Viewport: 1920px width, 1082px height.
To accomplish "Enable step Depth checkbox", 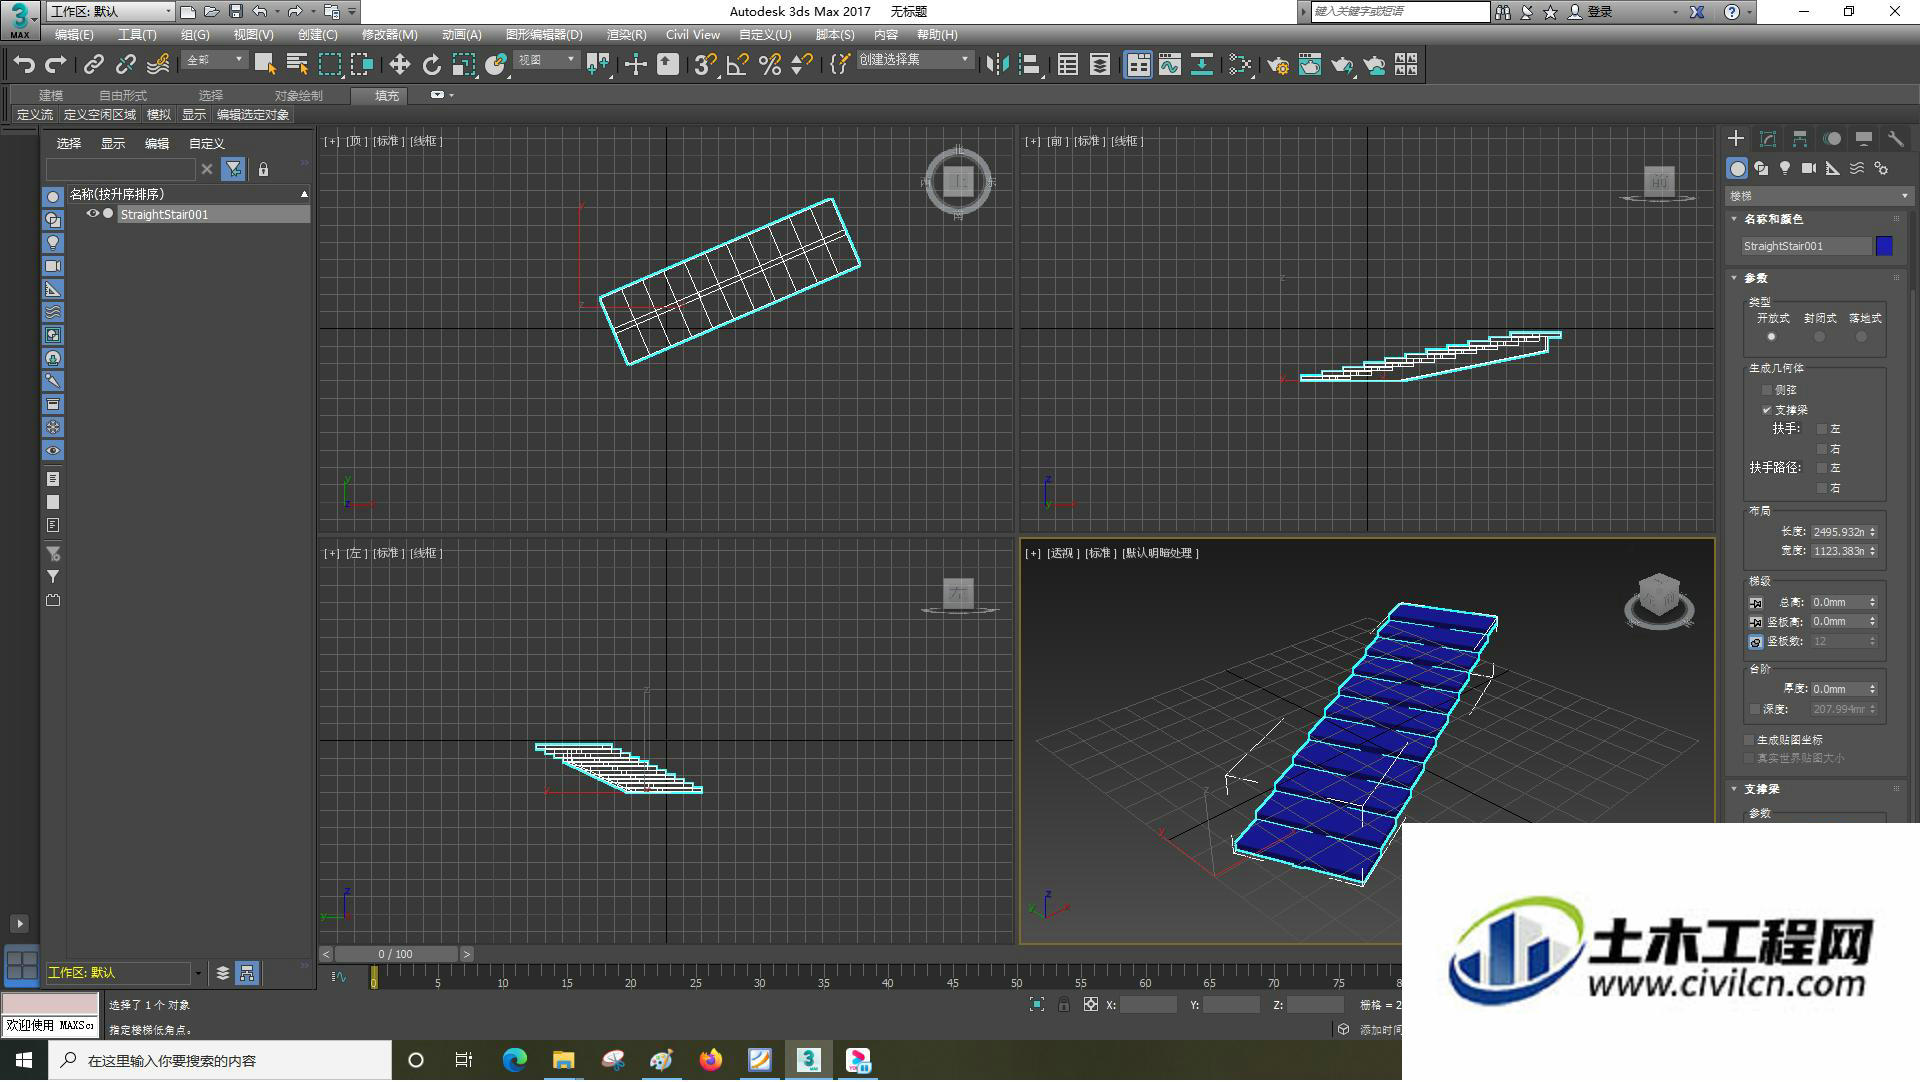I will coord(1755,709).
